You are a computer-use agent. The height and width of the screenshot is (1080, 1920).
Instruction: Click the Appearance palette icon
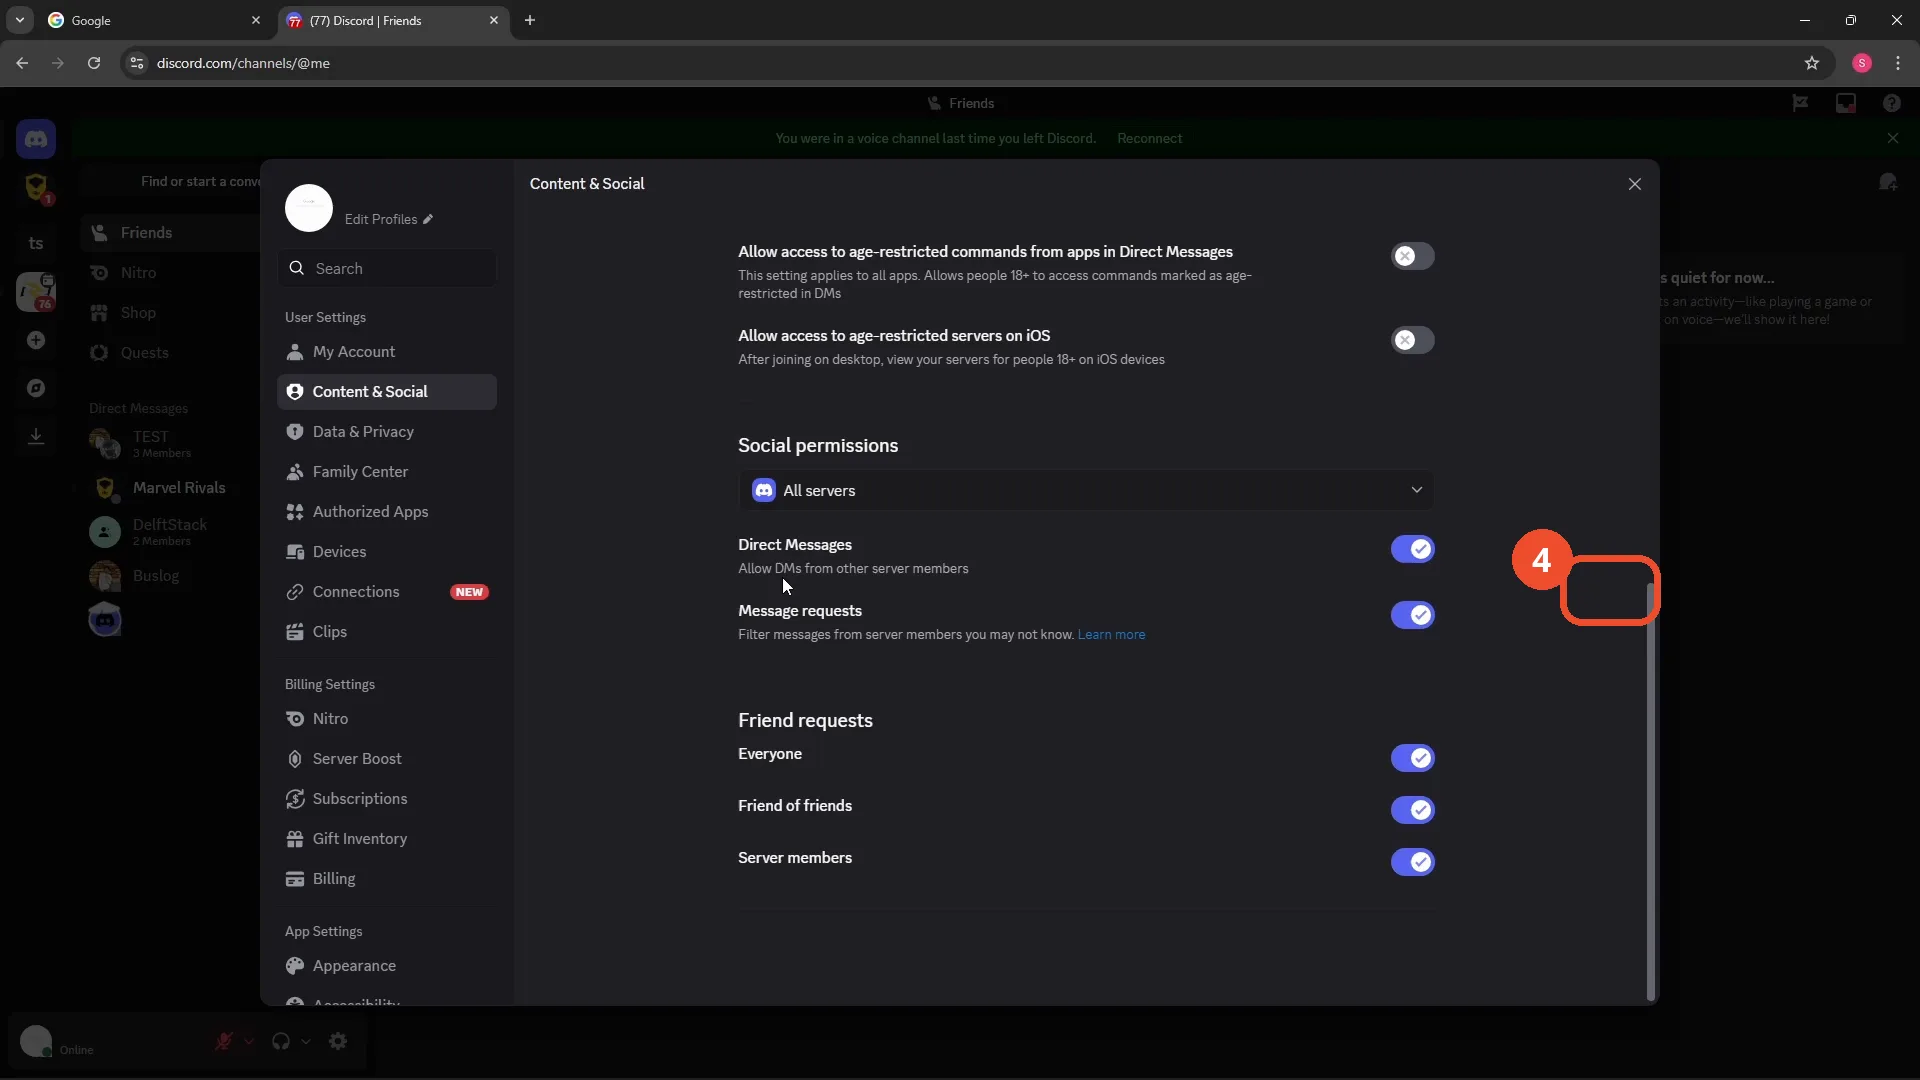[295, 966]
